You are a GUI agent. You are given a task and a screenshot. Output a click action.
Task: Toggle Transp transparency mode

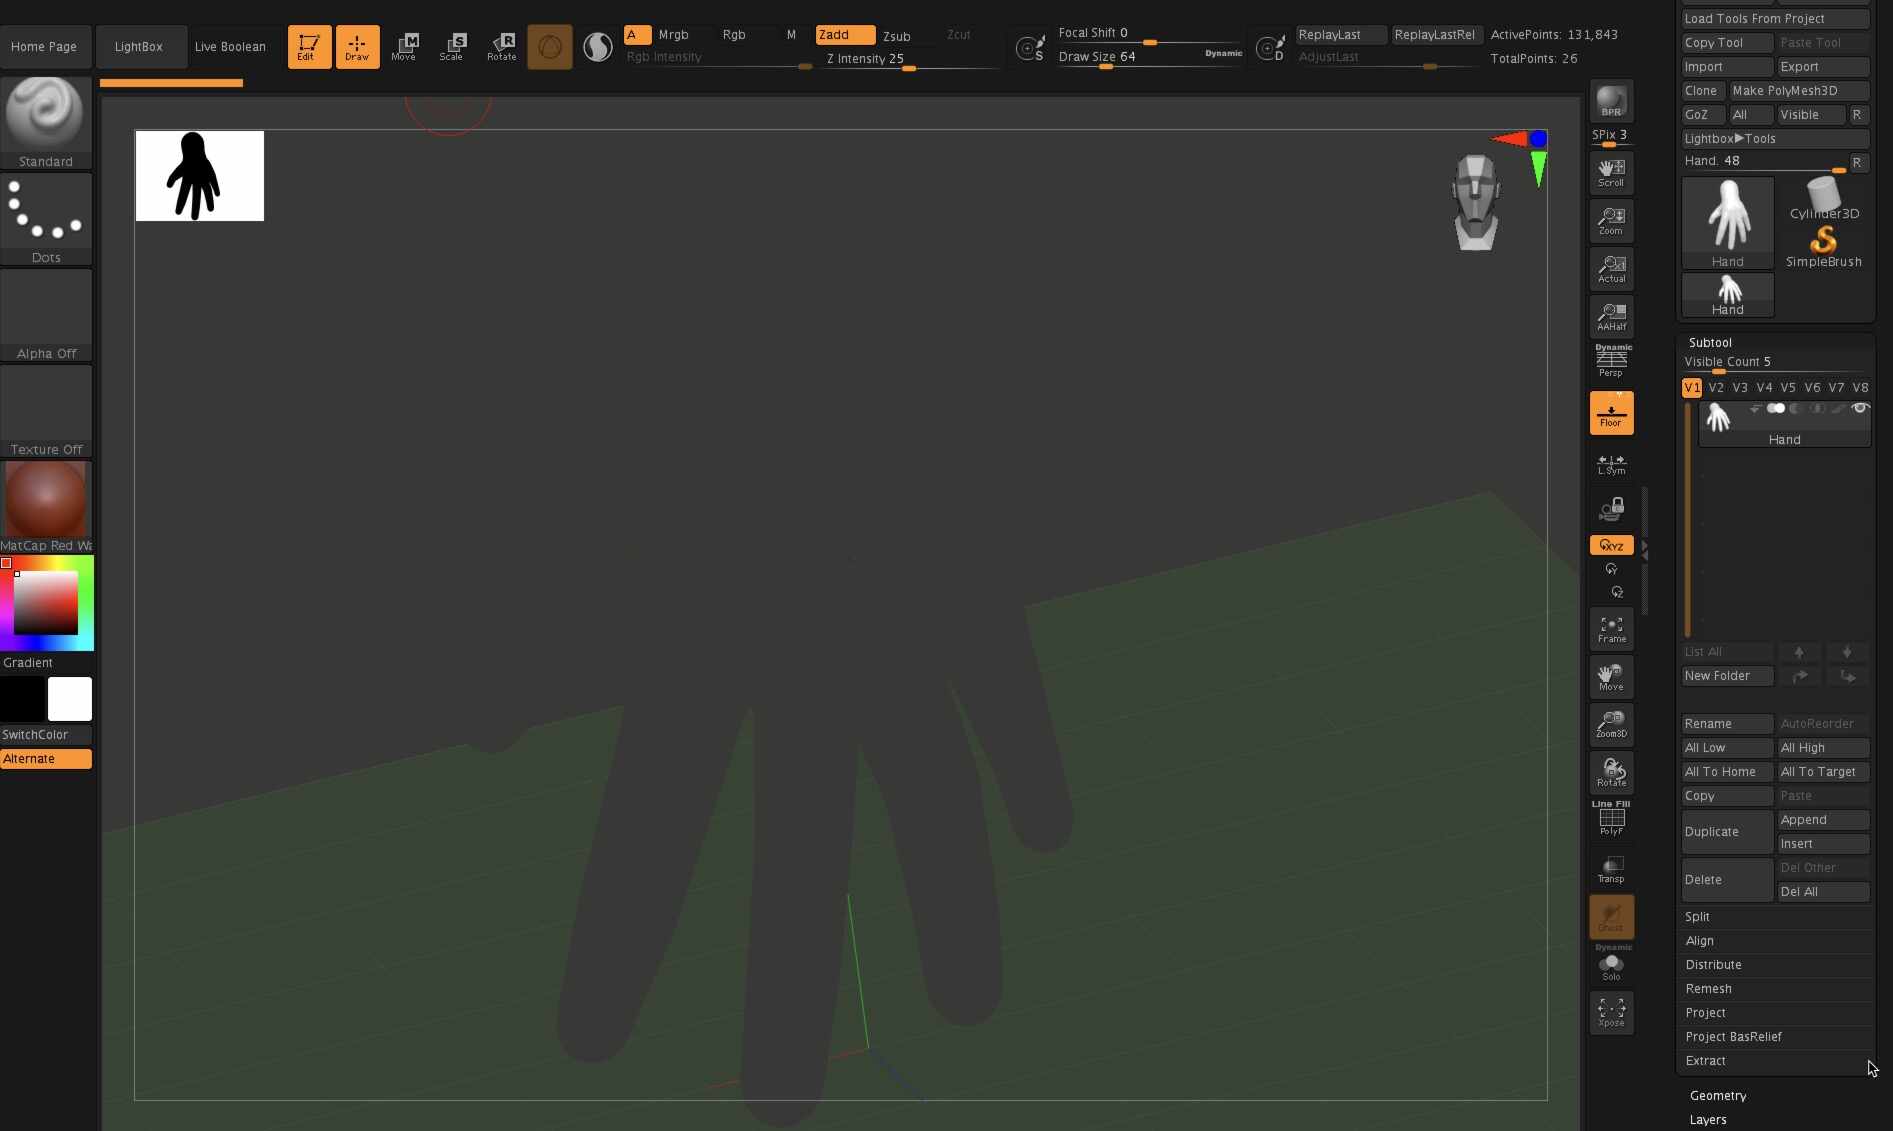[x=1611, y=869]
